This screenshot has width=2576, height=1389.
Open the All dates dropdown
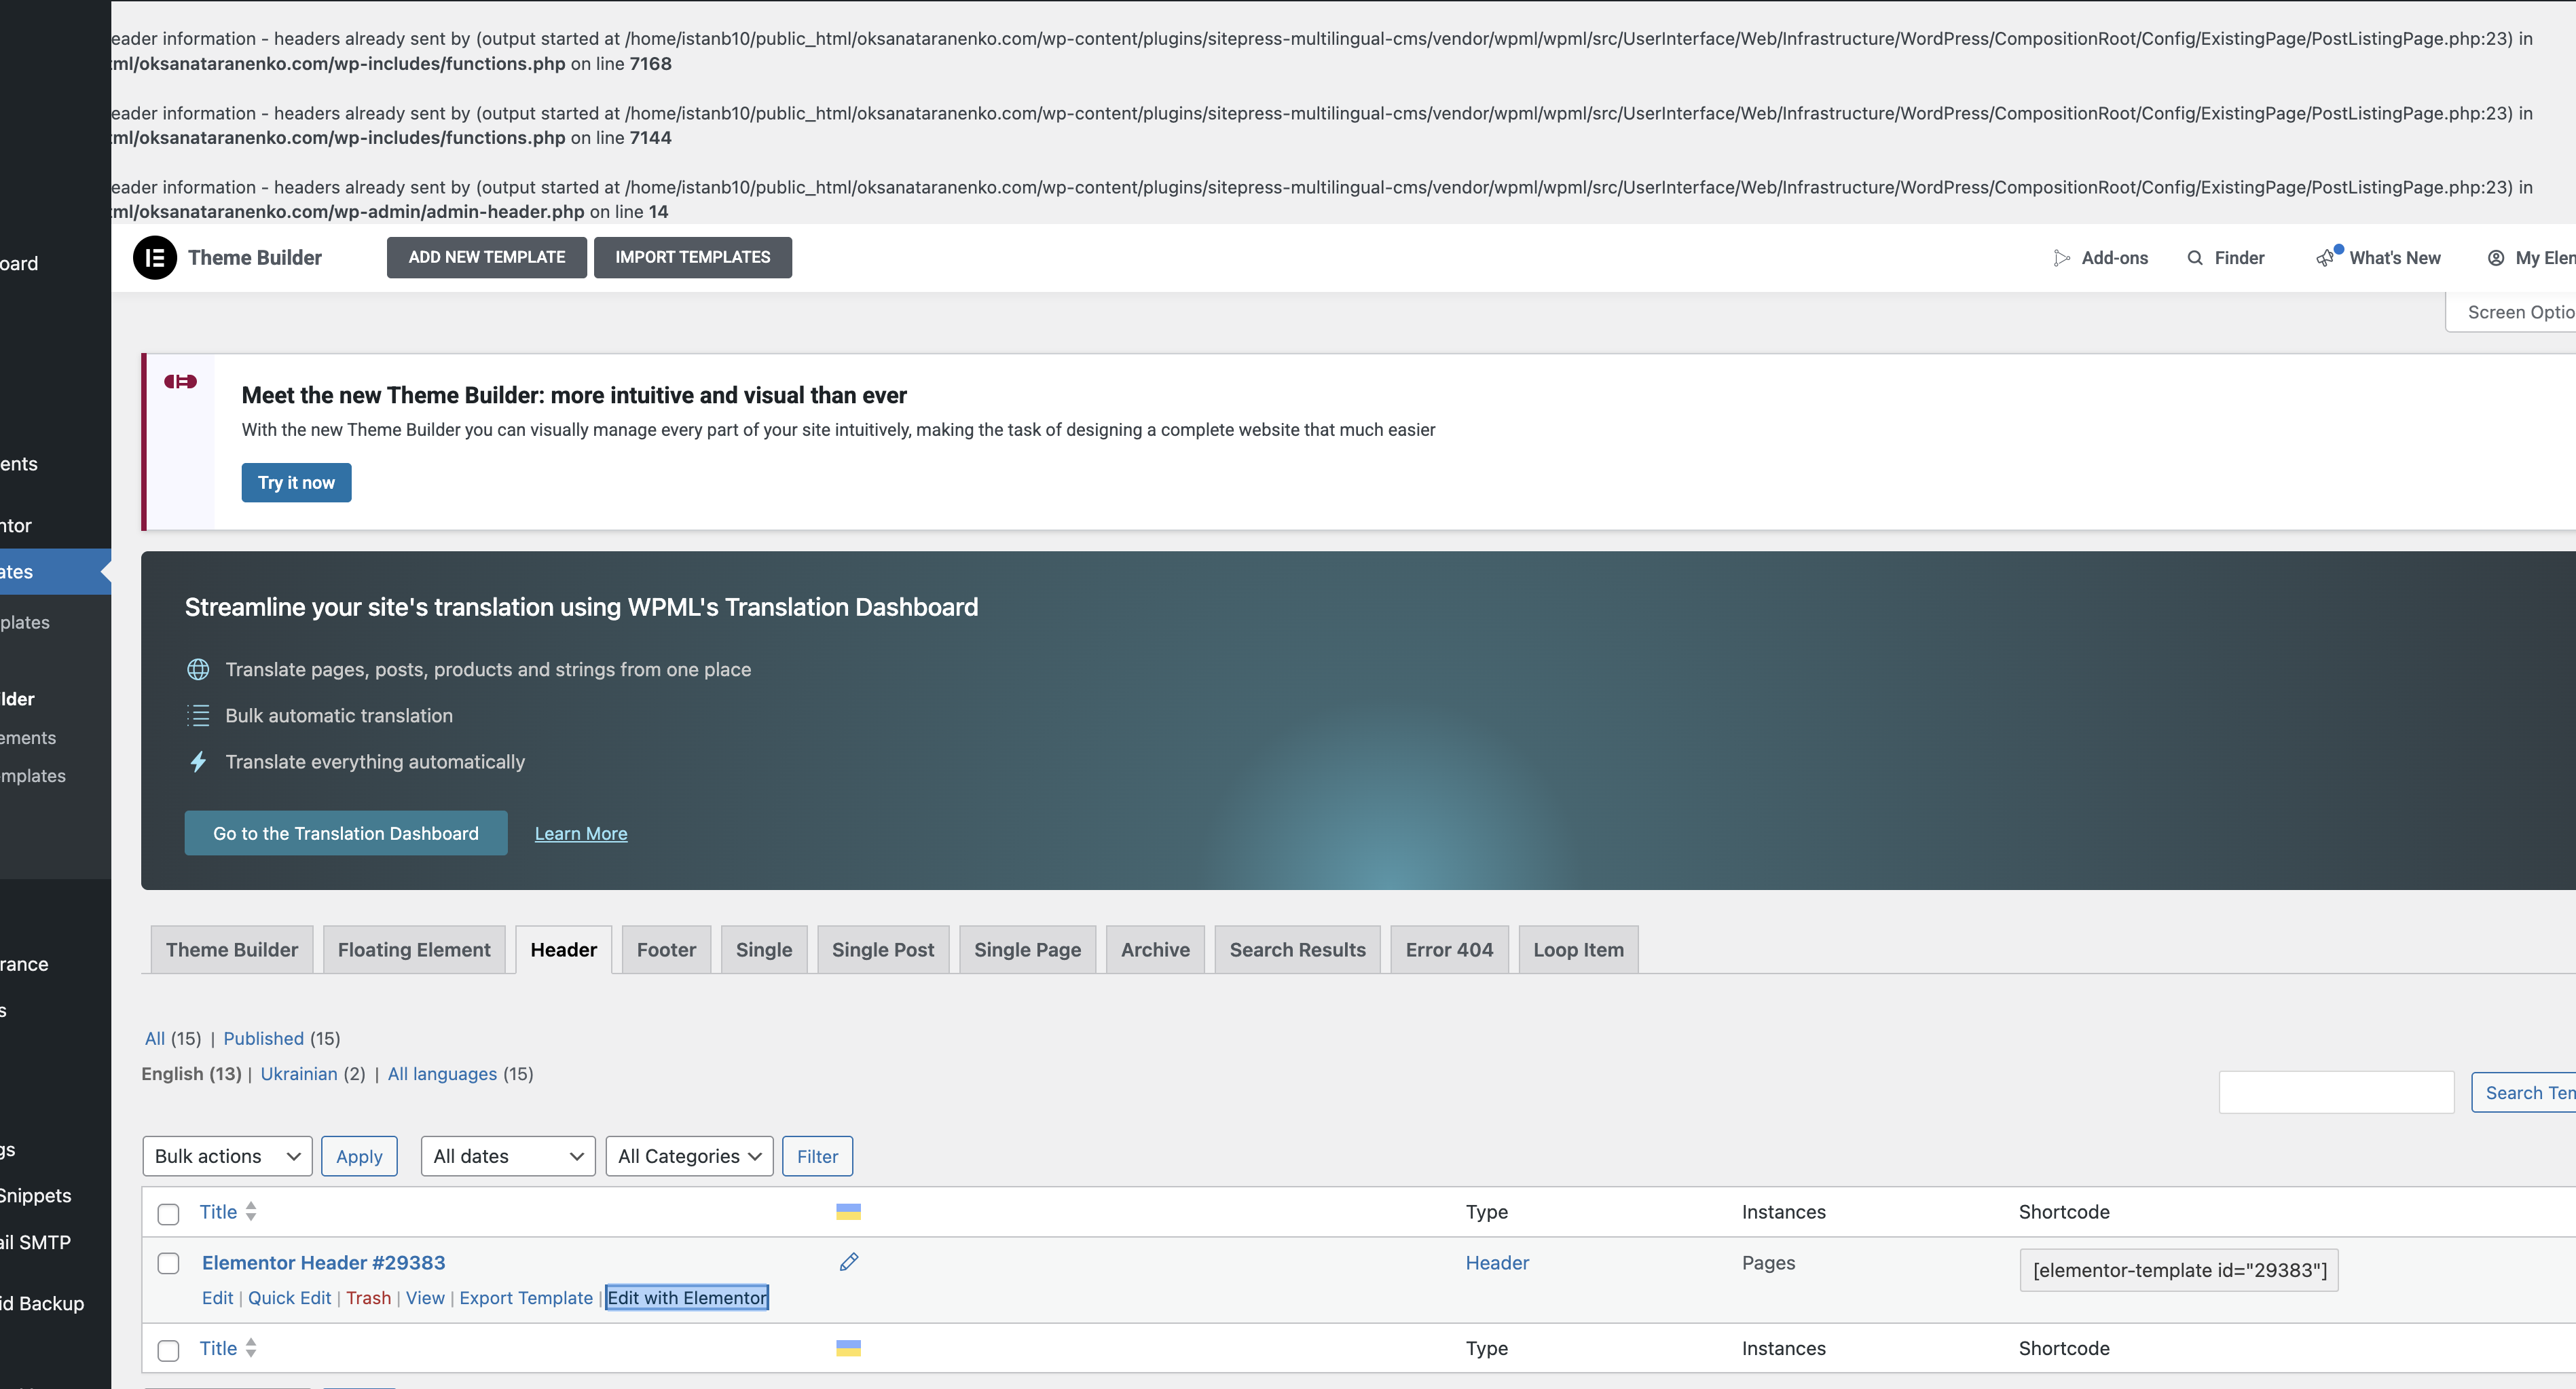click(508, 1155)
